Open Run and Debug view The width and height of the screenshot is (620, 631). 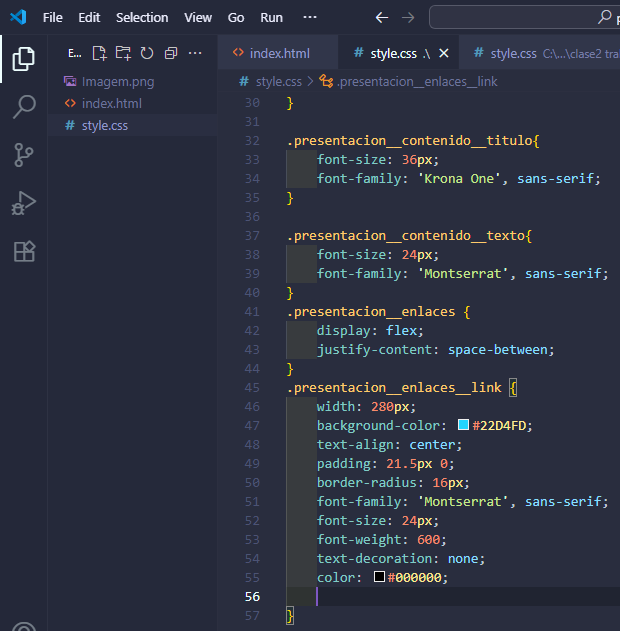click(23, 203)
